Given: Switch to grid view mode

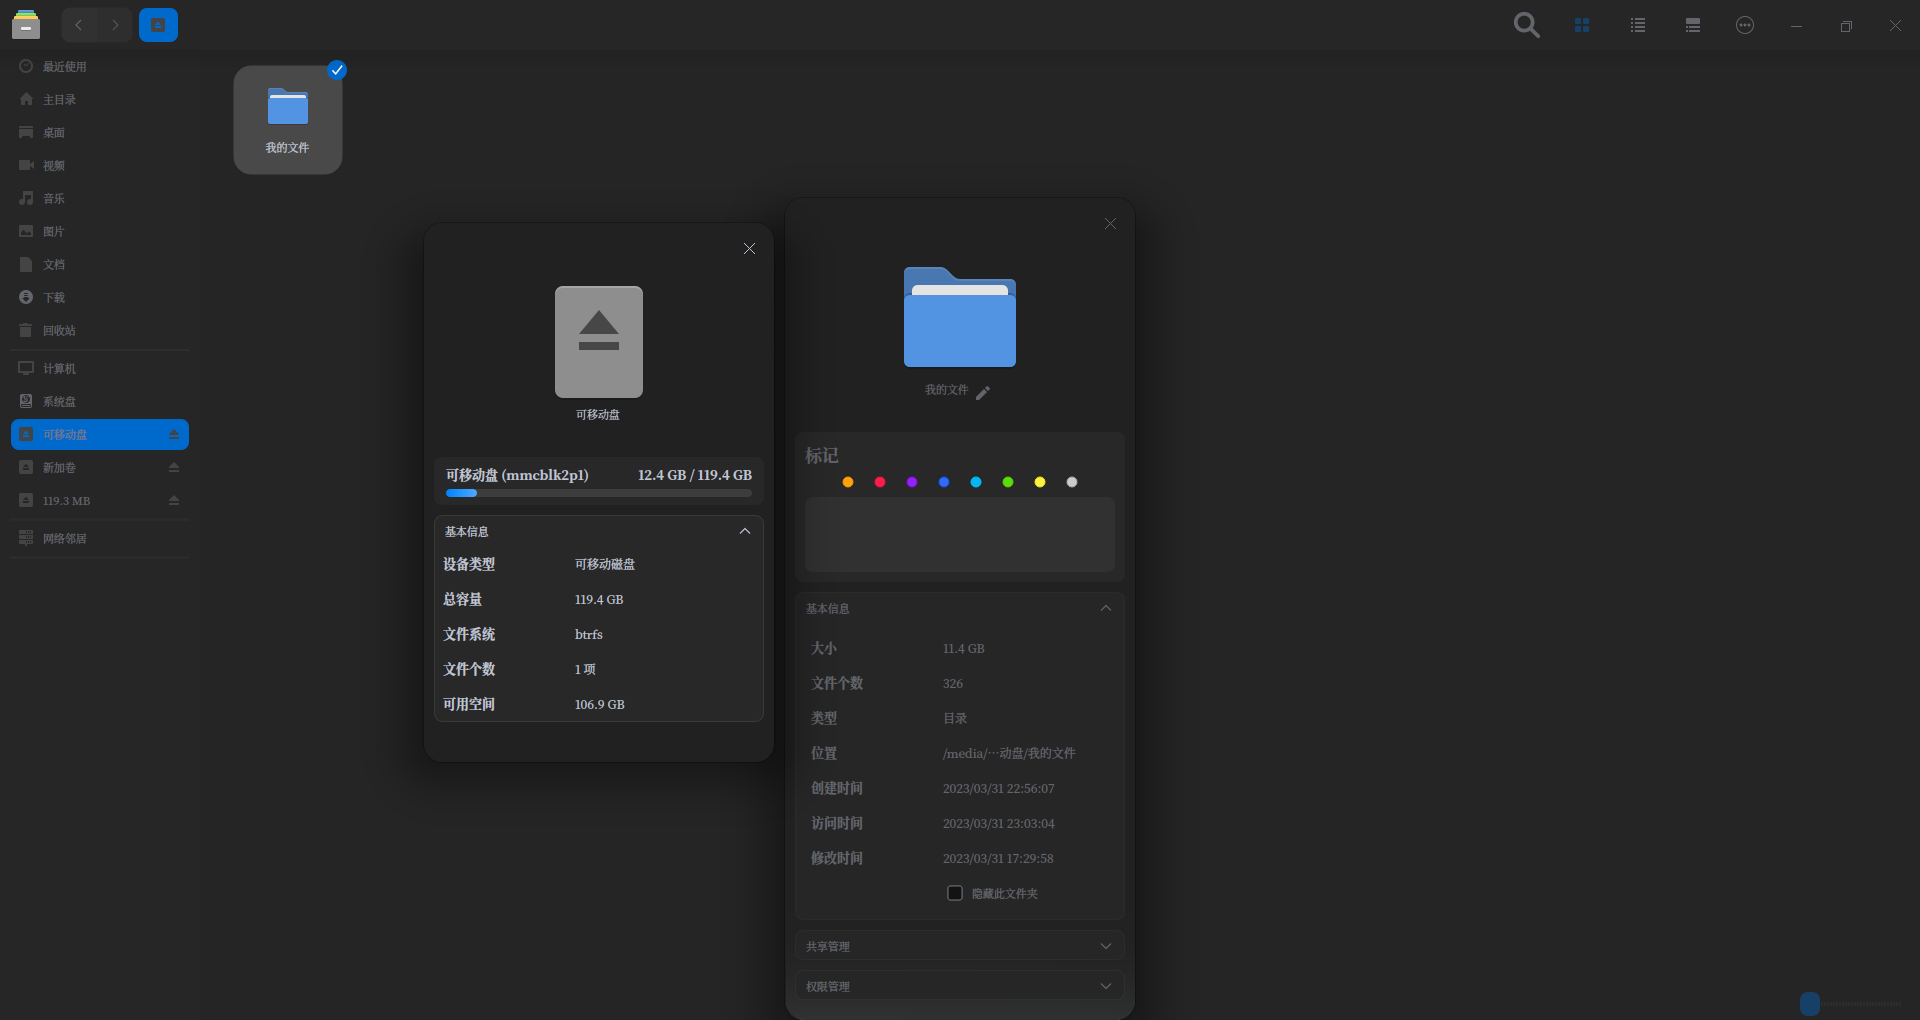Looking at the screenshot, I should pos(1581,25).
